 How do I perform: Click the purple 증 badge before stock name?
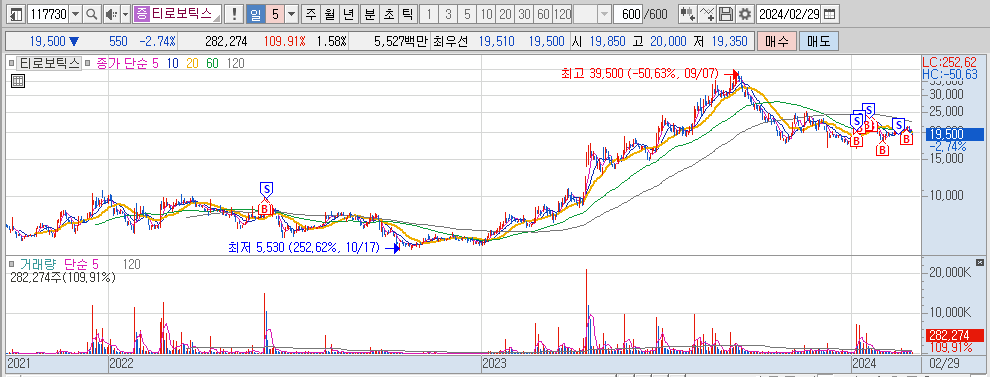click(141, 14)
